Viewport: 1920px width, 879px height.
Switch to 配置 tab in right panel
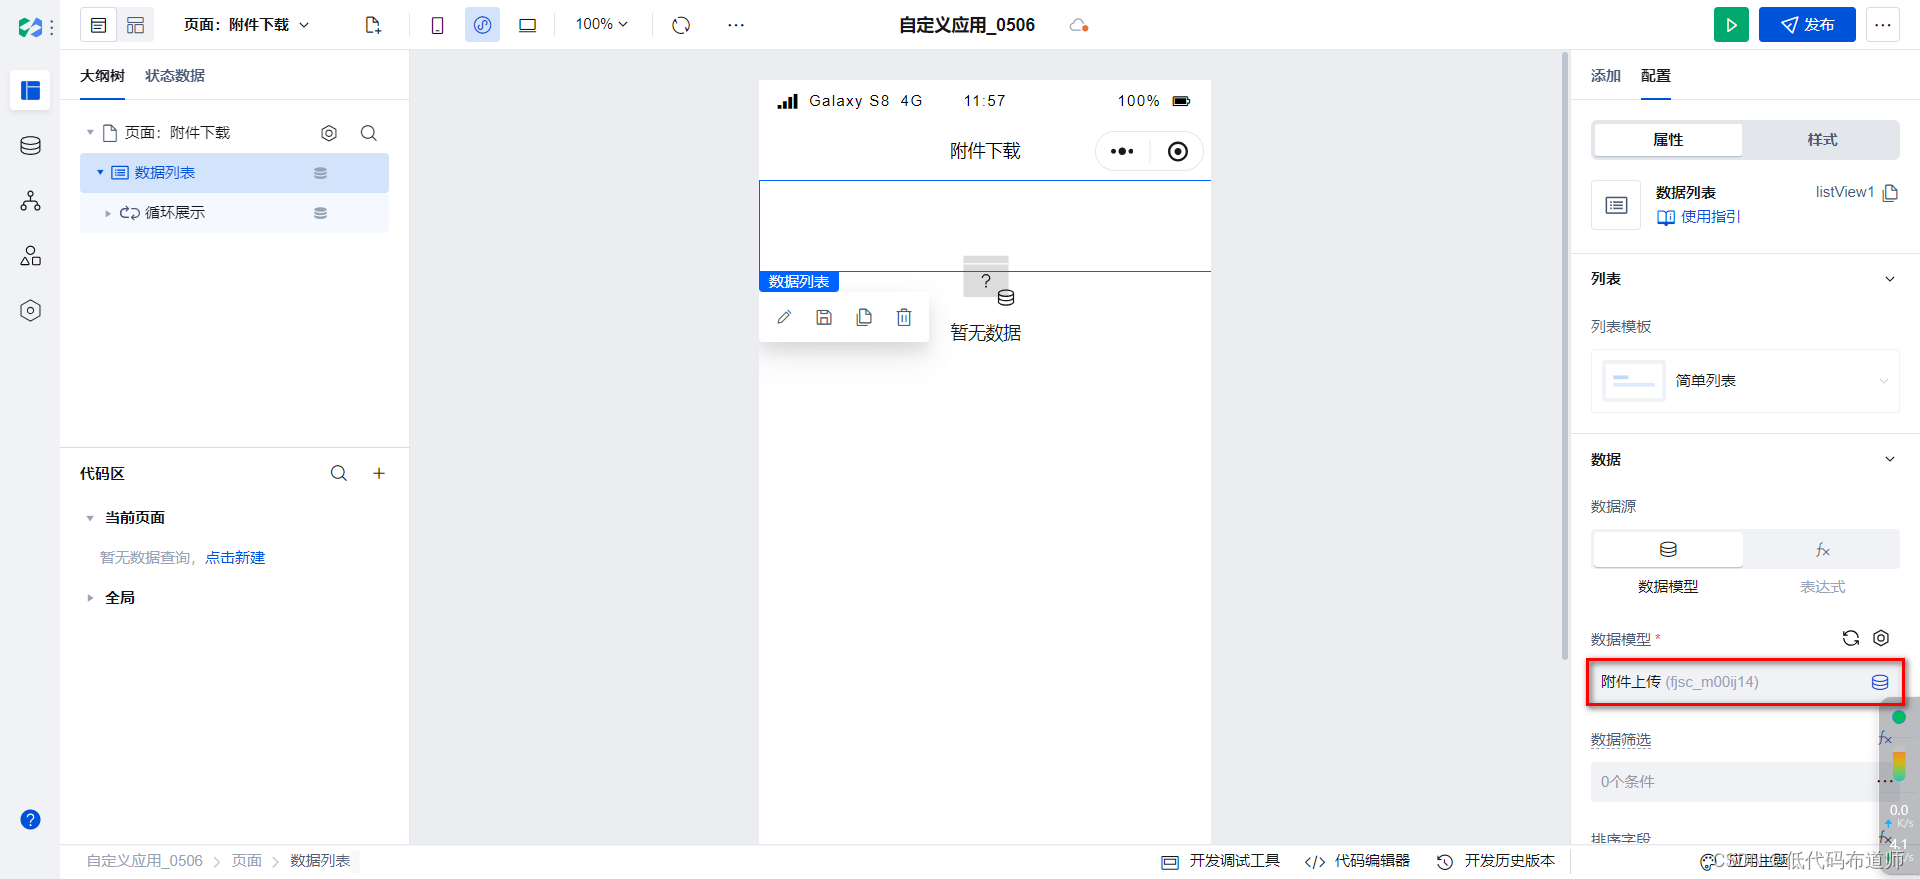[1656, 76]
